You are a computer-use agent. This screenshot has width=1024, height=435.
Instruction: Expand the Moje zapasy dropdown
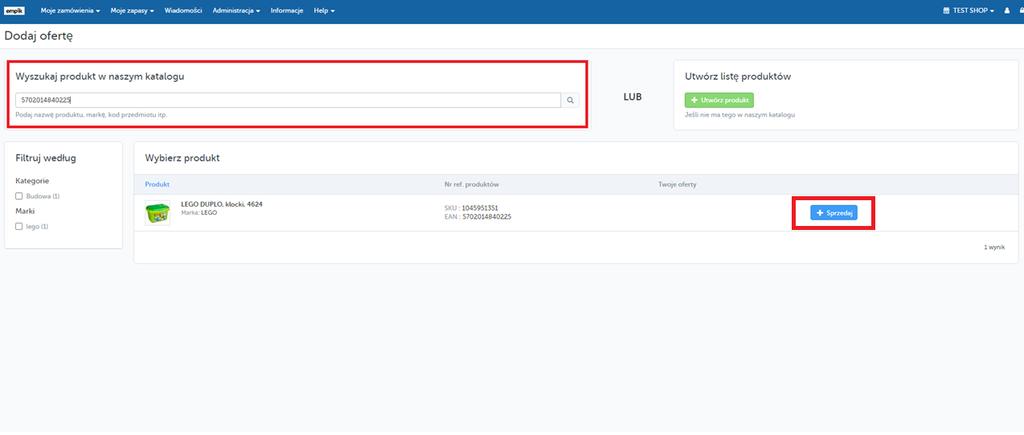pos(133,11)
